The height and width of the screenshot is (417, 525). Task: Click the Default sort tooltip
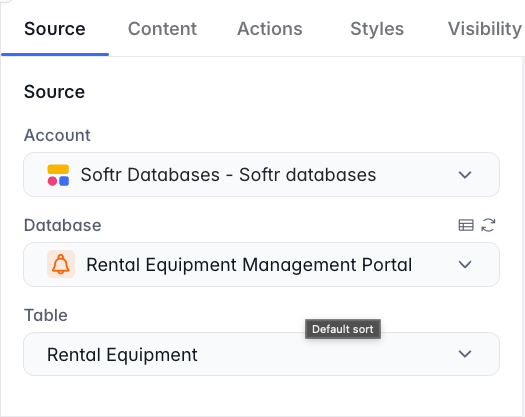(x=343, y=329)
